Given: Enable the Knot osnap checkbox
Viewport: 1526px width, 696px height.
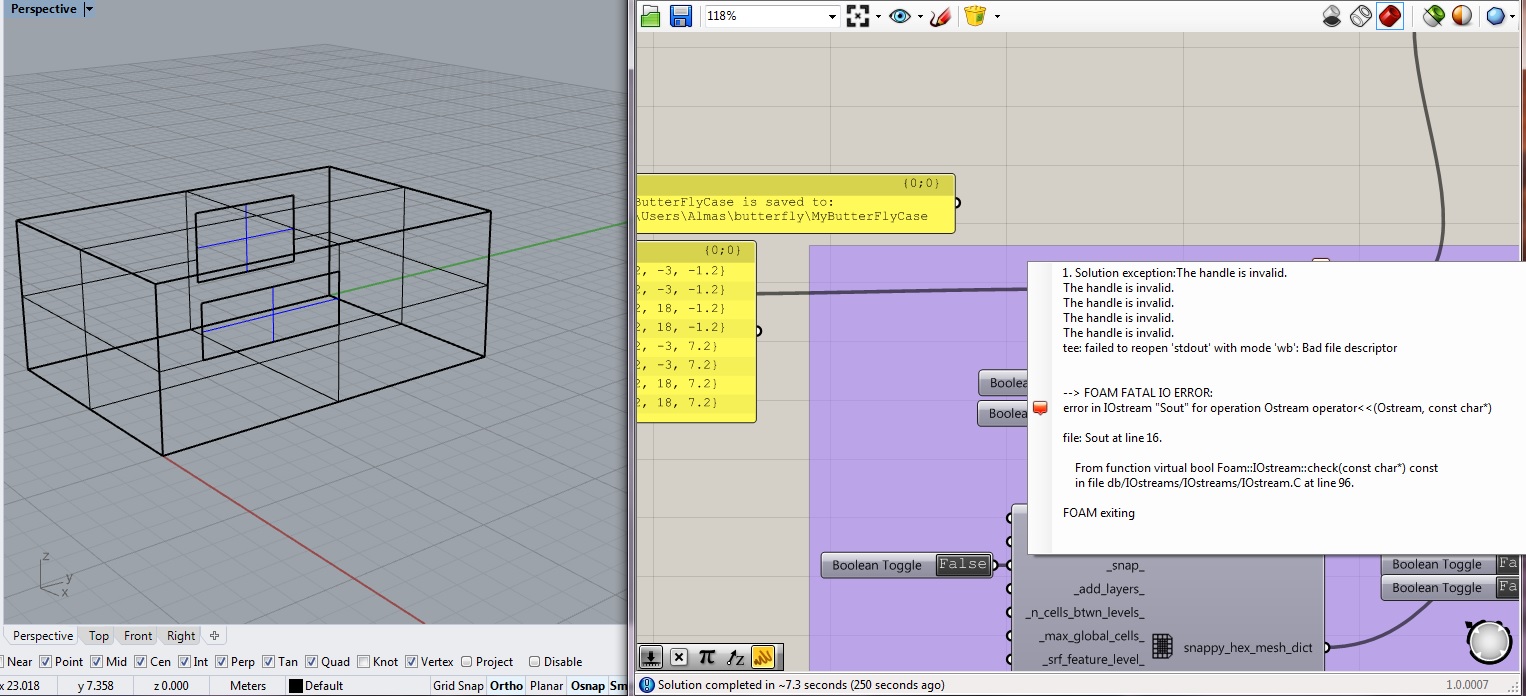Looking at the screenshot, I should tap(363, 662).
